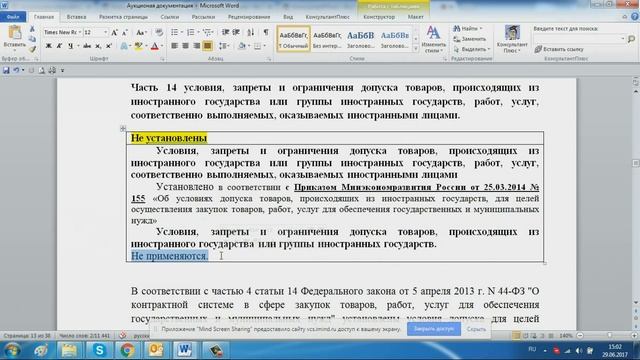Center text alignment icon

(x=185, y=46)
